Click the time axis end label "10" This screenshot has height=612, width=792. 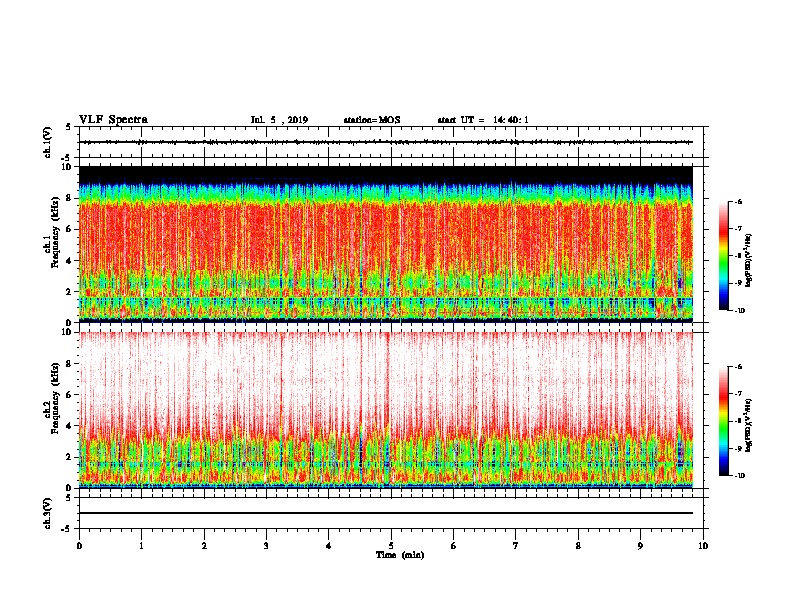click(703, 546)
